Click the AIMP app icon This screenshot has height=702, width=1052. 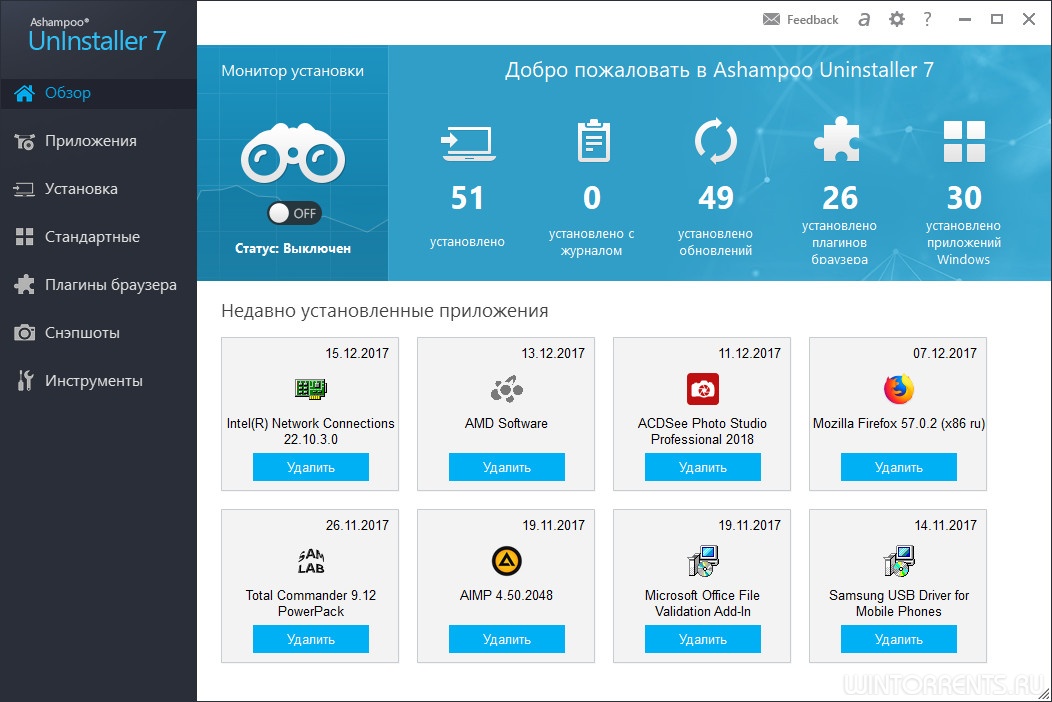[x=507, y=561]
